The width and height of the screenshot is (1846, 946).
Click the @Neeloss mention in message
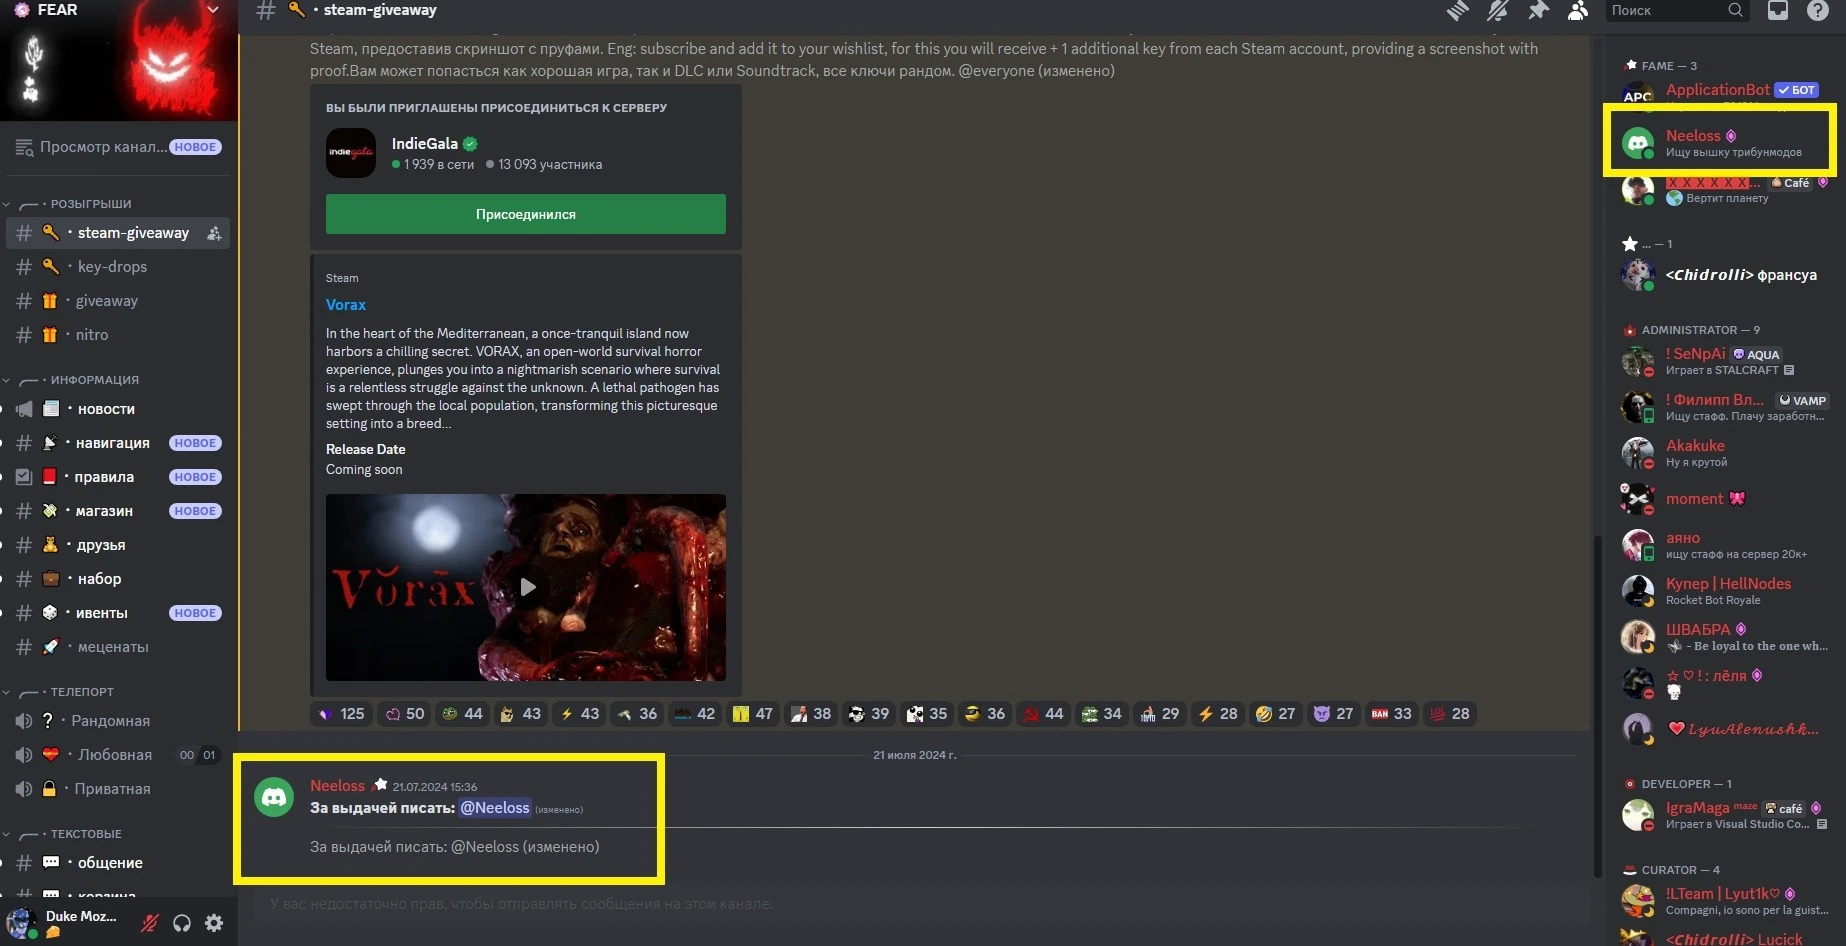pos(495,808)
